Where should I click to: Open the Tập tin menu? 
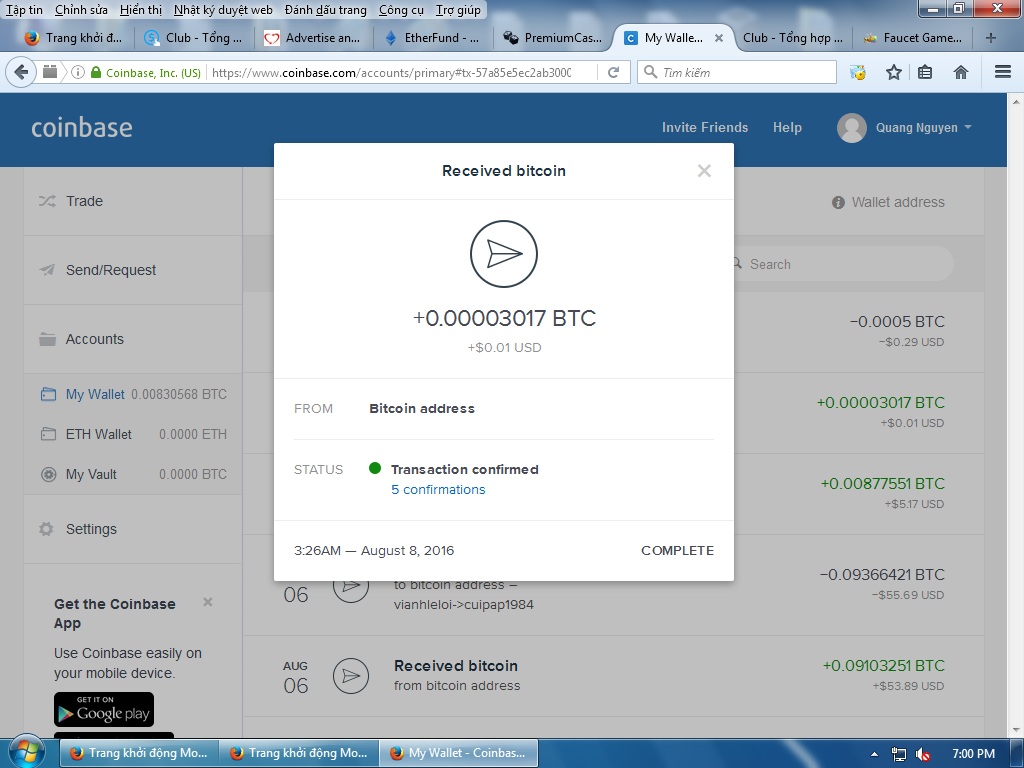pyautogui.click(x=24, y=10)
